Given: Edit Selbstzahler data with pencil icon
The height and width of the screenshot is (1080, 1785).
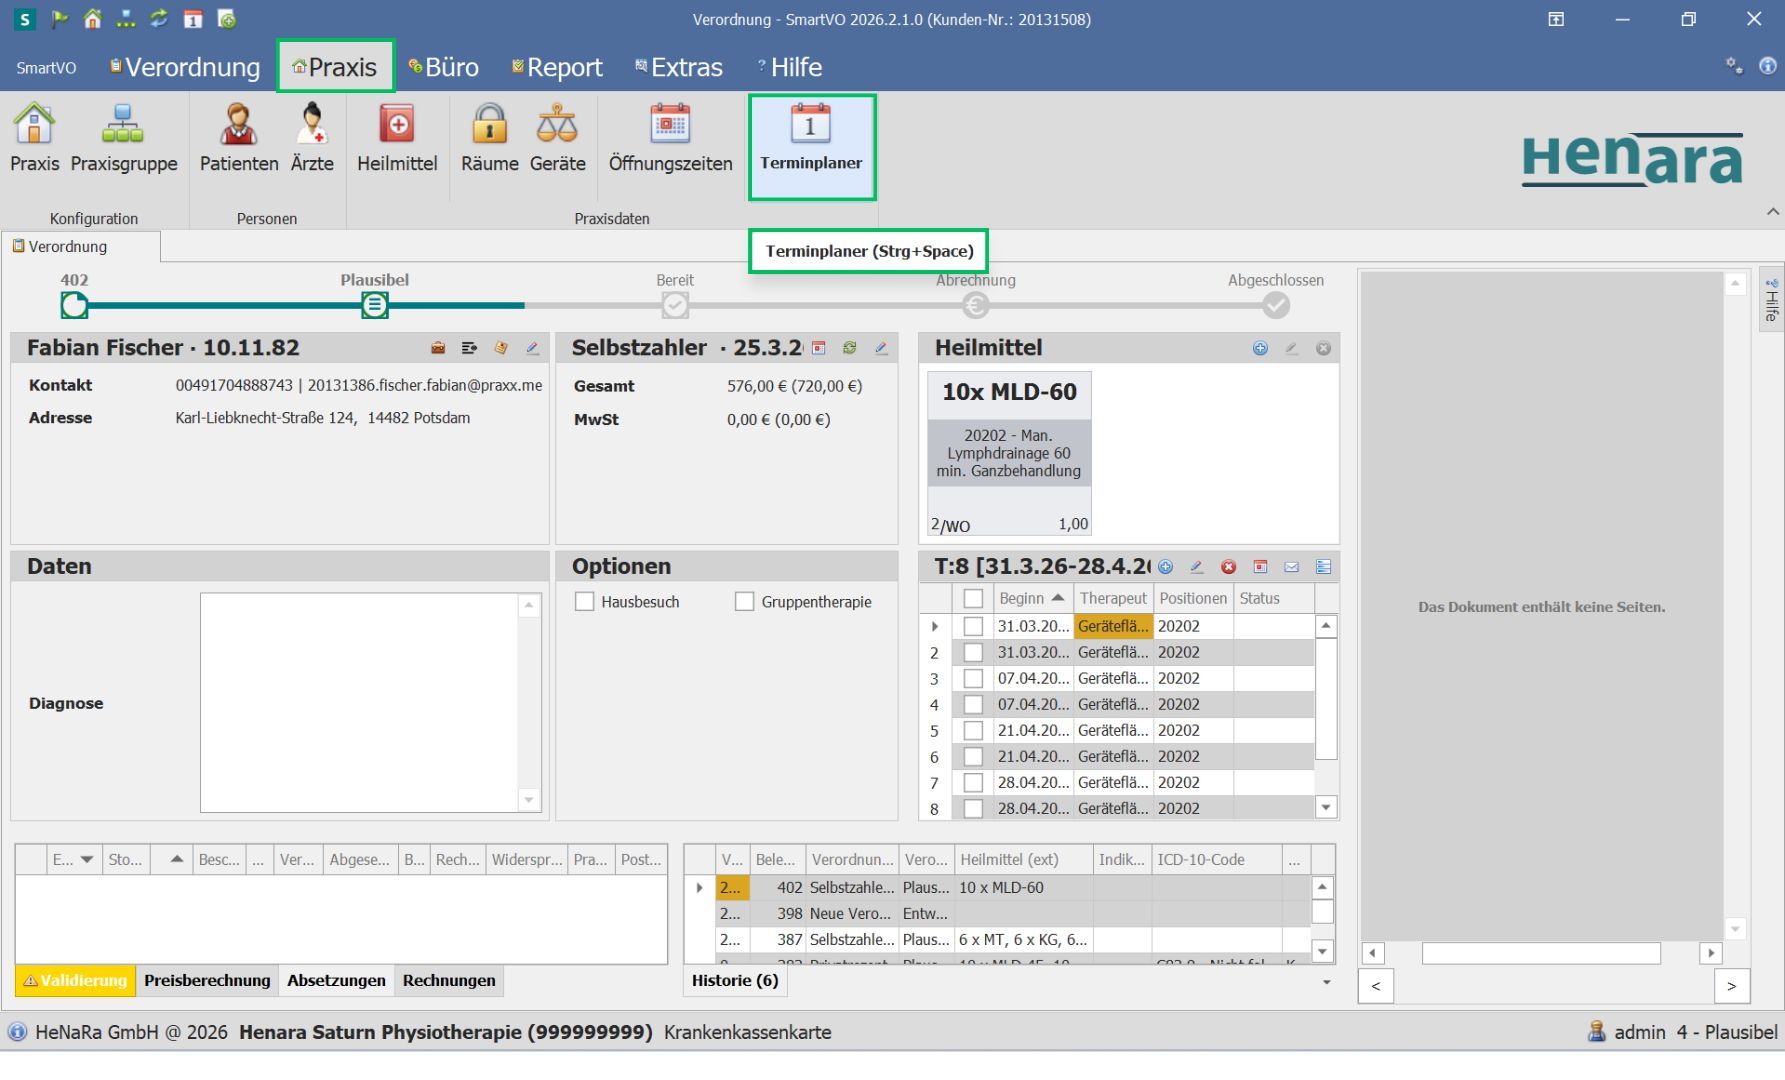Looking at the screenshot, I should (881, 348).
